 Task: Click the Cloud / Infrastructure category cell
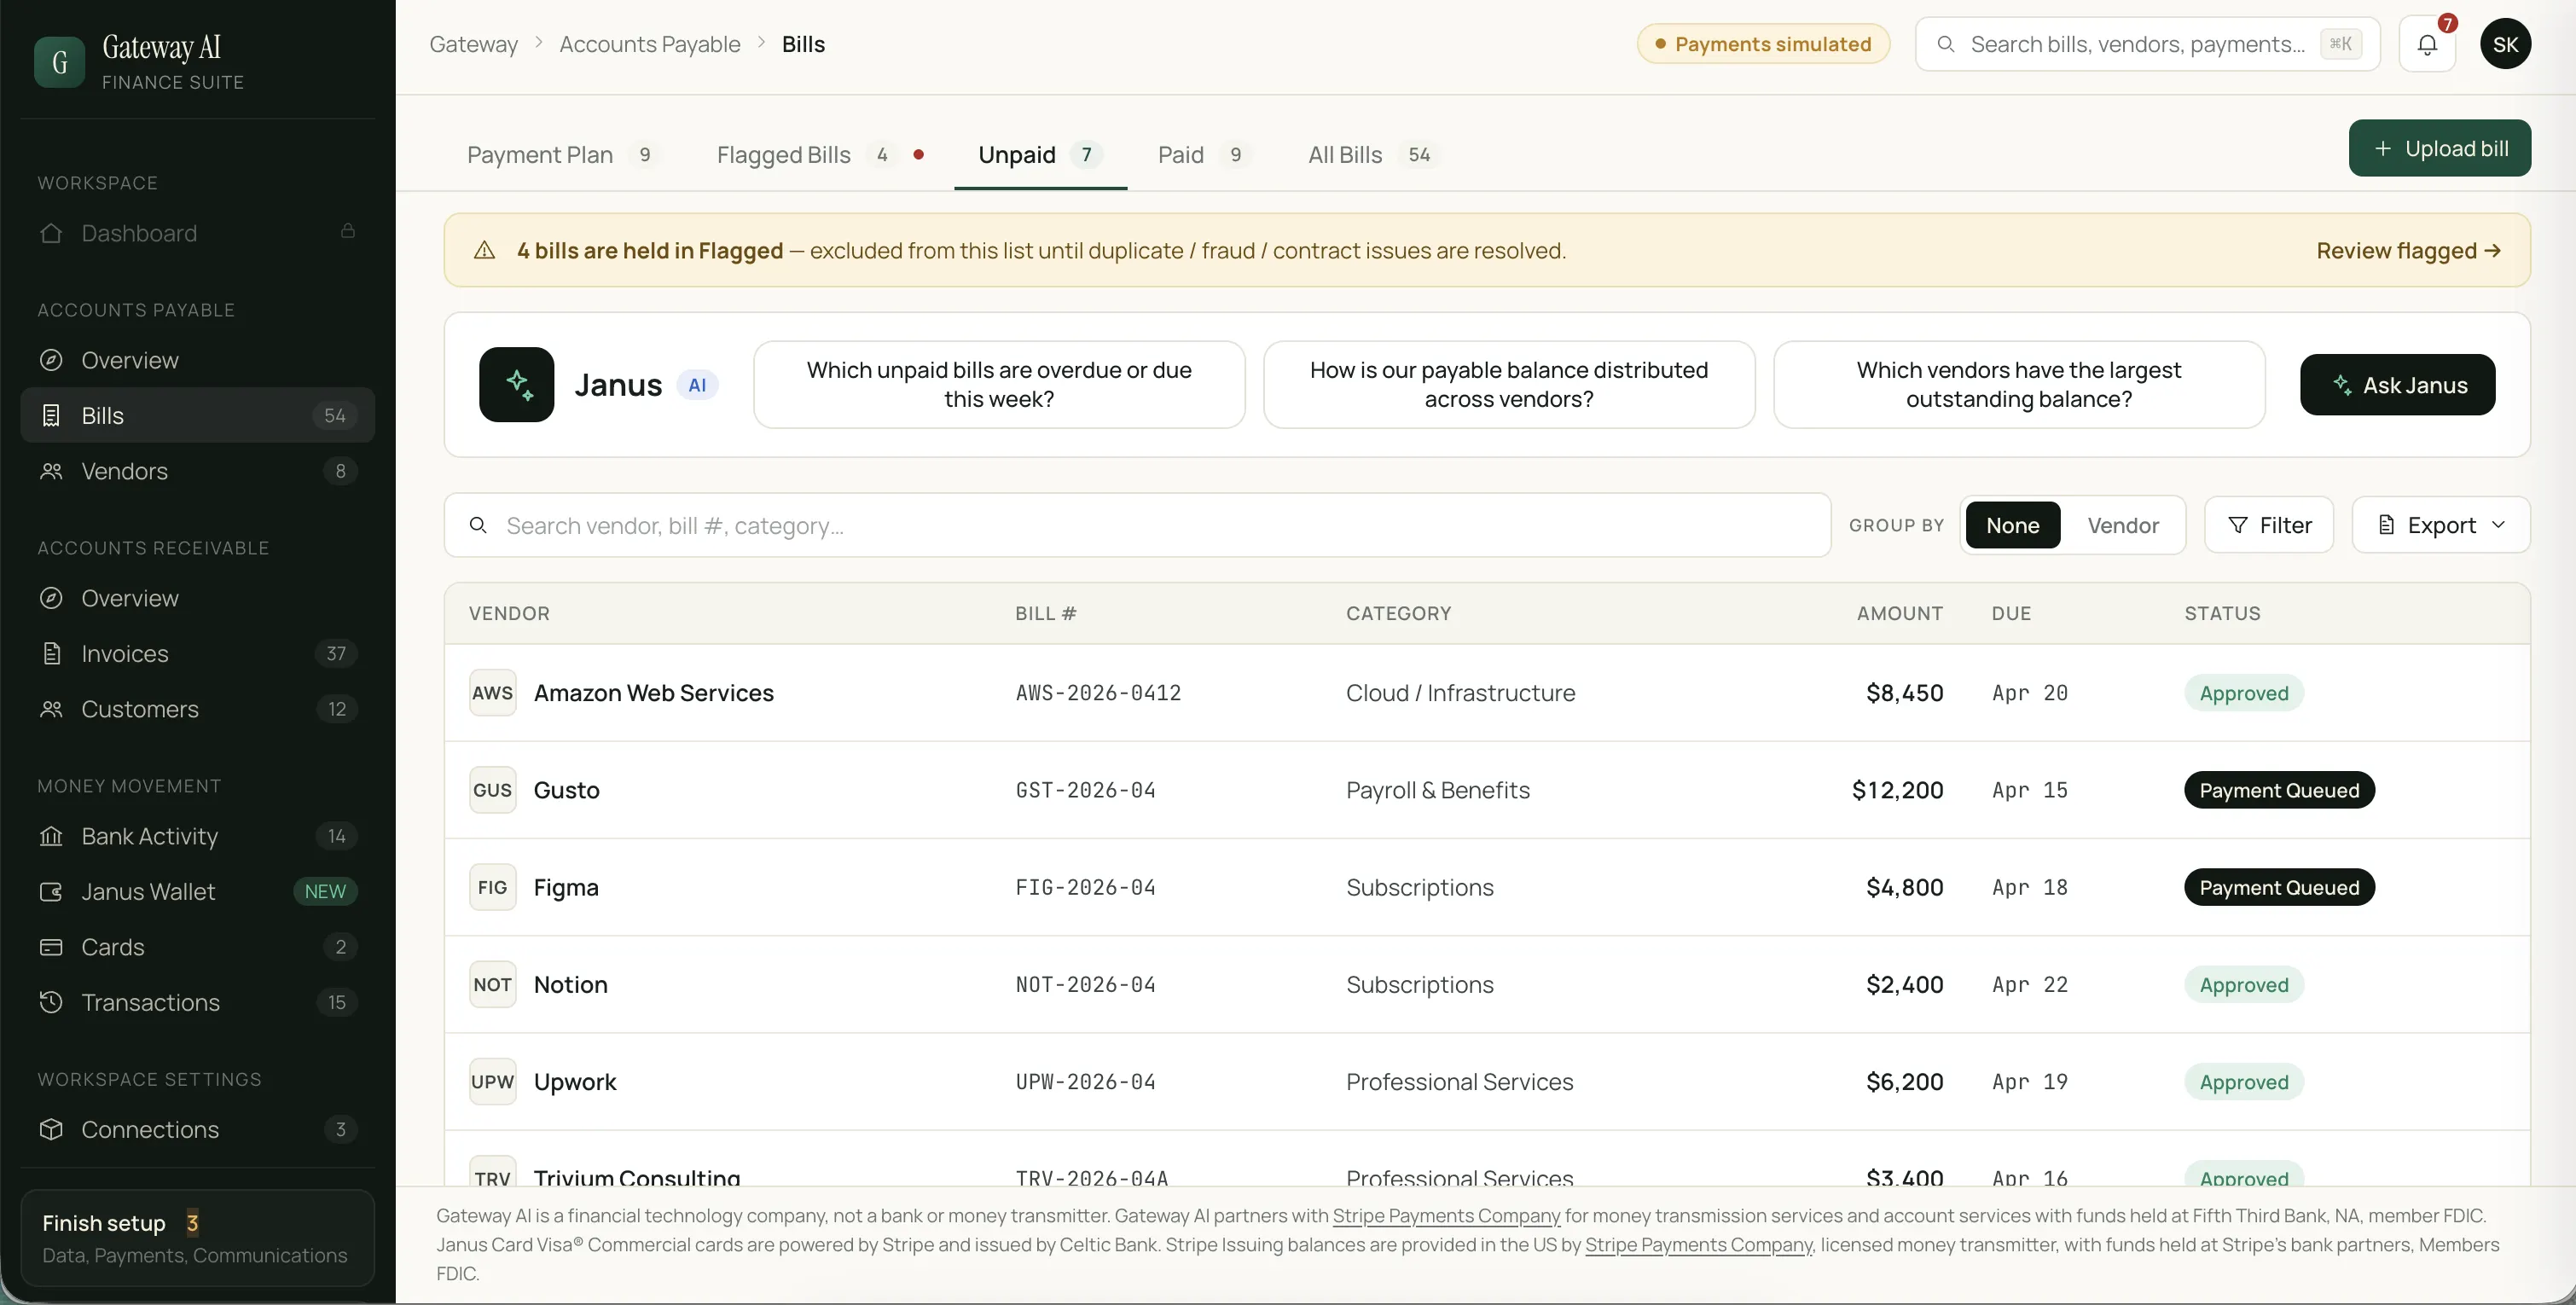pos(1460,693)
